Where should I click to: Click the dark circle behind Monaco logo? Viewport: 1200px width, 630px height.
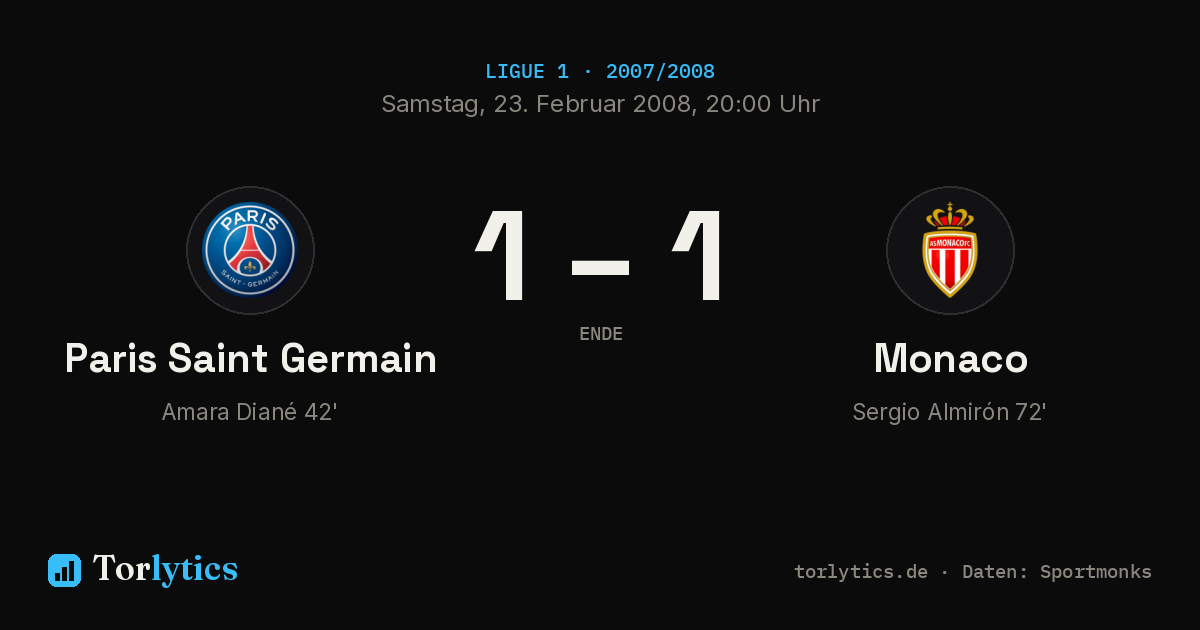point(950,250)
